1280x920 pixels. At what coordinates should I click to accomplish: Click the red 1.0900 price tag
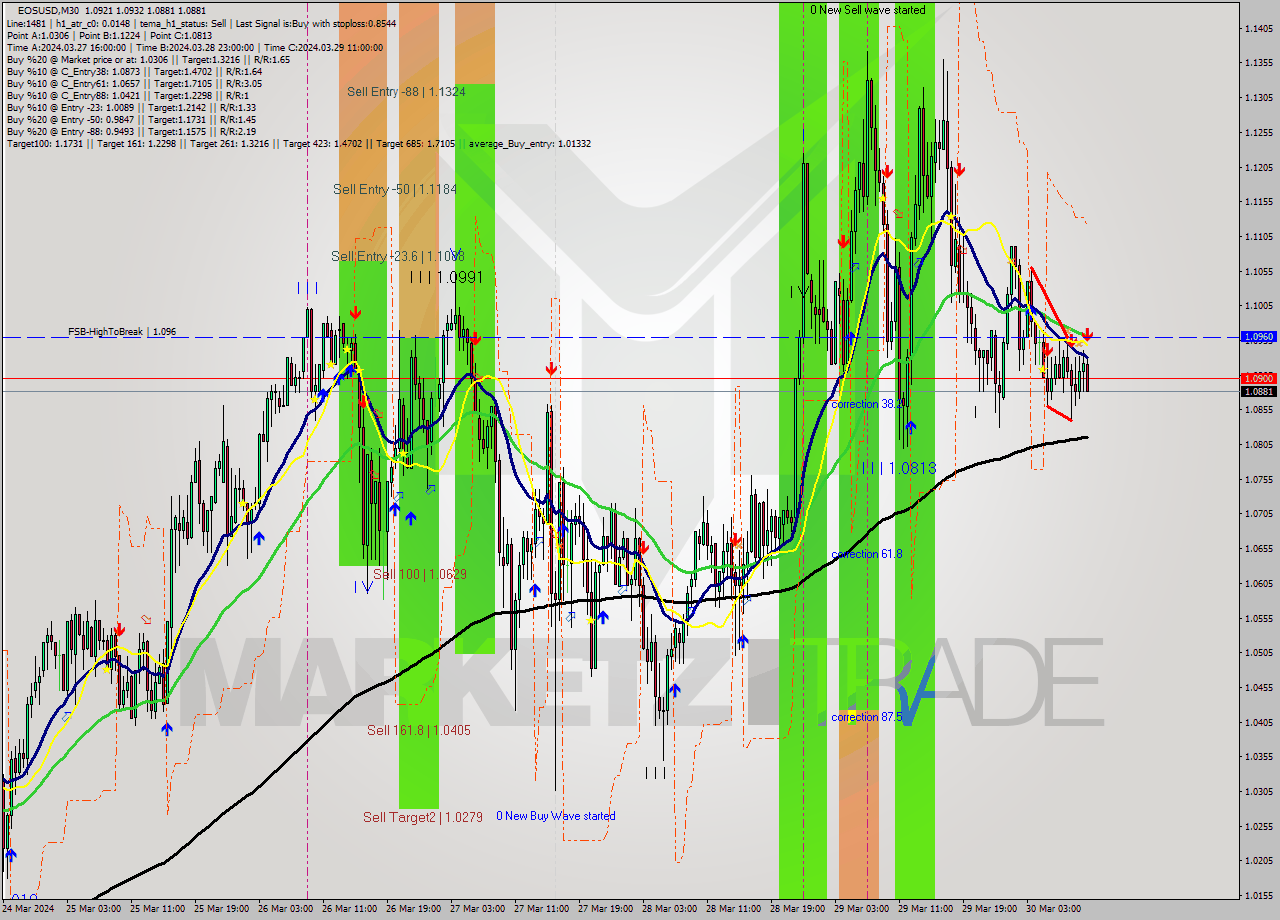[x=1258, y=378]
